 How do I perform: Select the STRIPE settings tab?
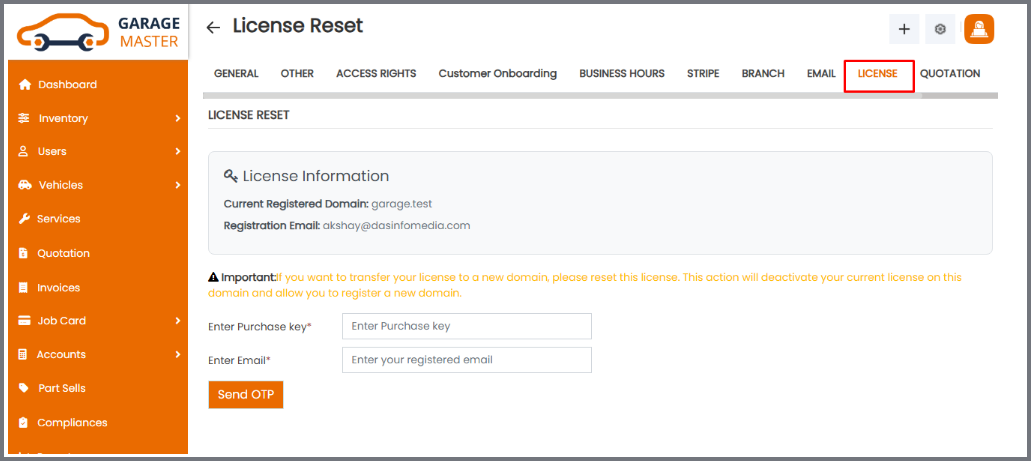pos(703,74)
